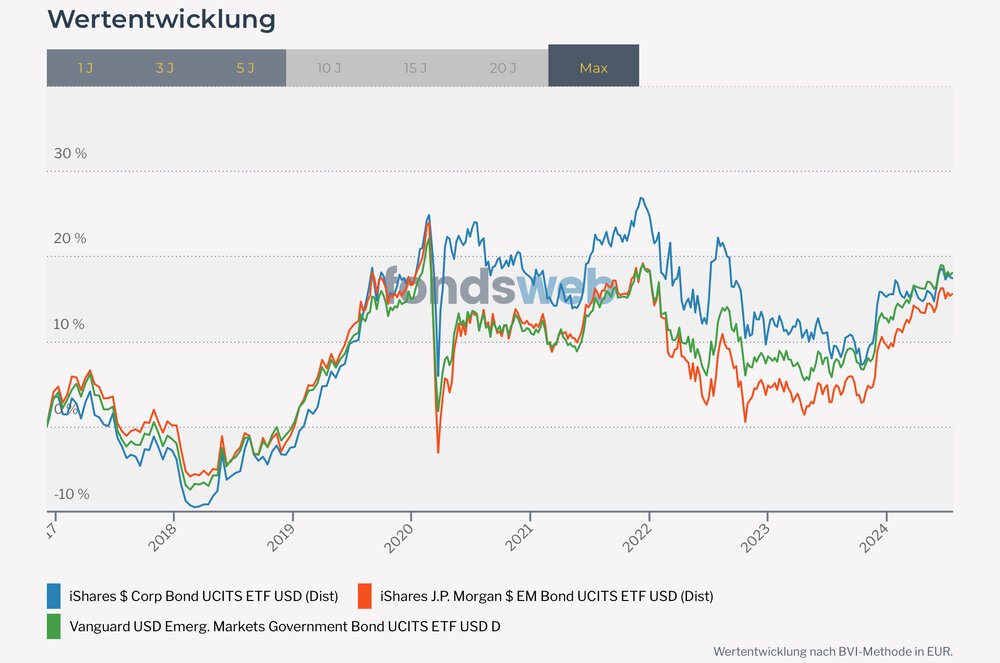Click the -10 % y-axis label
The width and height of the screenshot is (1000, 663).
(72, 494)
